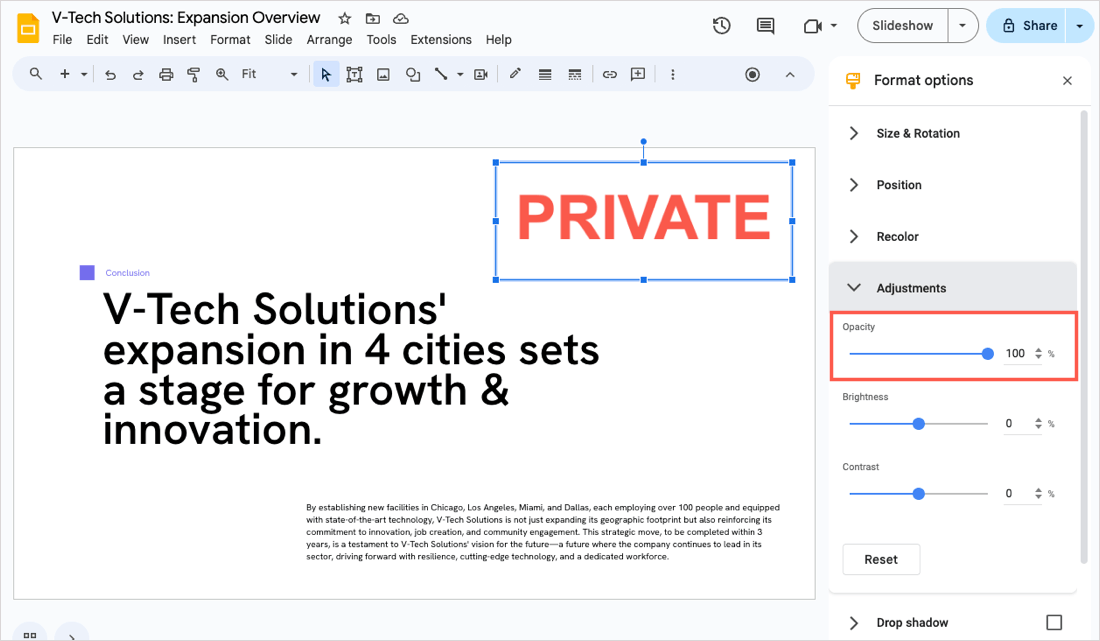Close the Format options panel

[x=1067, y=81]
